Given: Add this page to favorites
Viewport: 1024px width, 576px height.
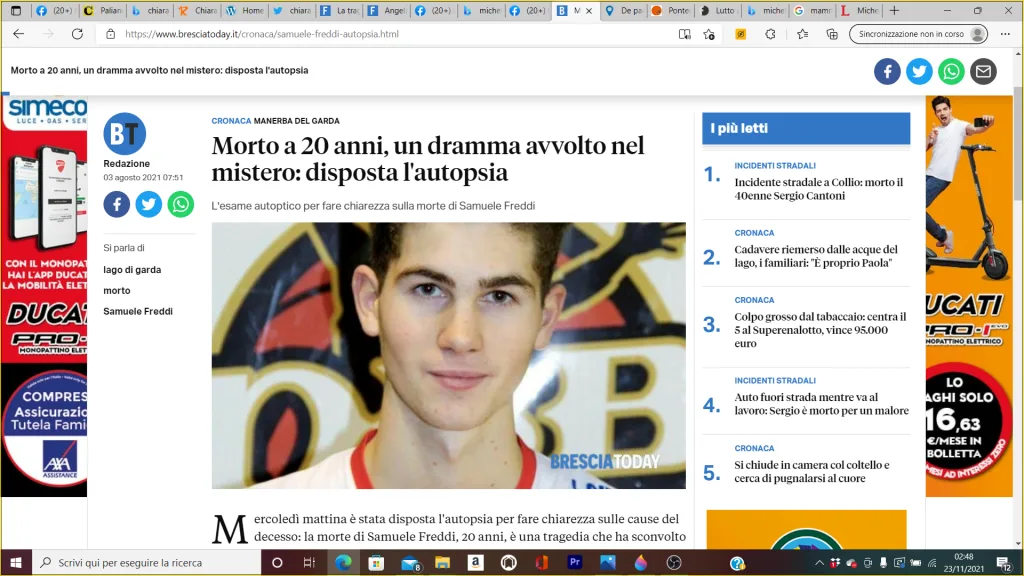Looking at the screenshot, I should 709,34.
